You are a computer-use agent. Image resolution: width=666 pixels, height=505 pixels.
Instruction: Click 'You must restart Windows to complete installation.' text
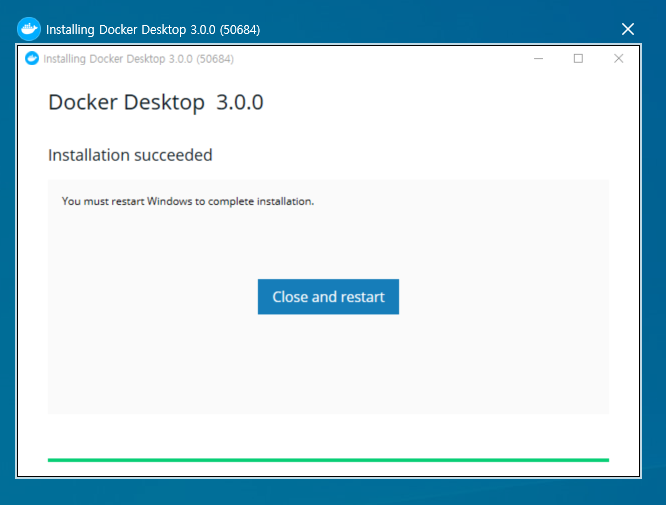tap(188, 201)
